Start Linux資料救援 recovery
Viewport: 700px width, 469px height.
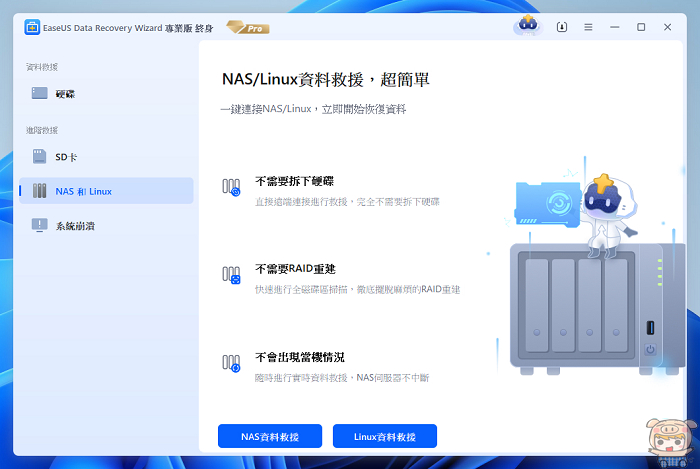[385, 436]
